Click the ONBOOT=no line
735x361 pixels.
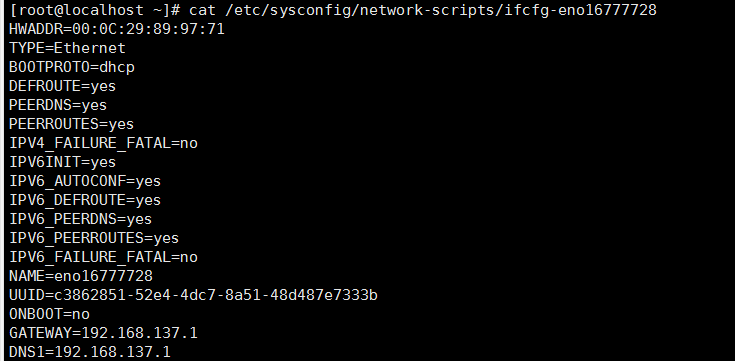tap(49, 314)
